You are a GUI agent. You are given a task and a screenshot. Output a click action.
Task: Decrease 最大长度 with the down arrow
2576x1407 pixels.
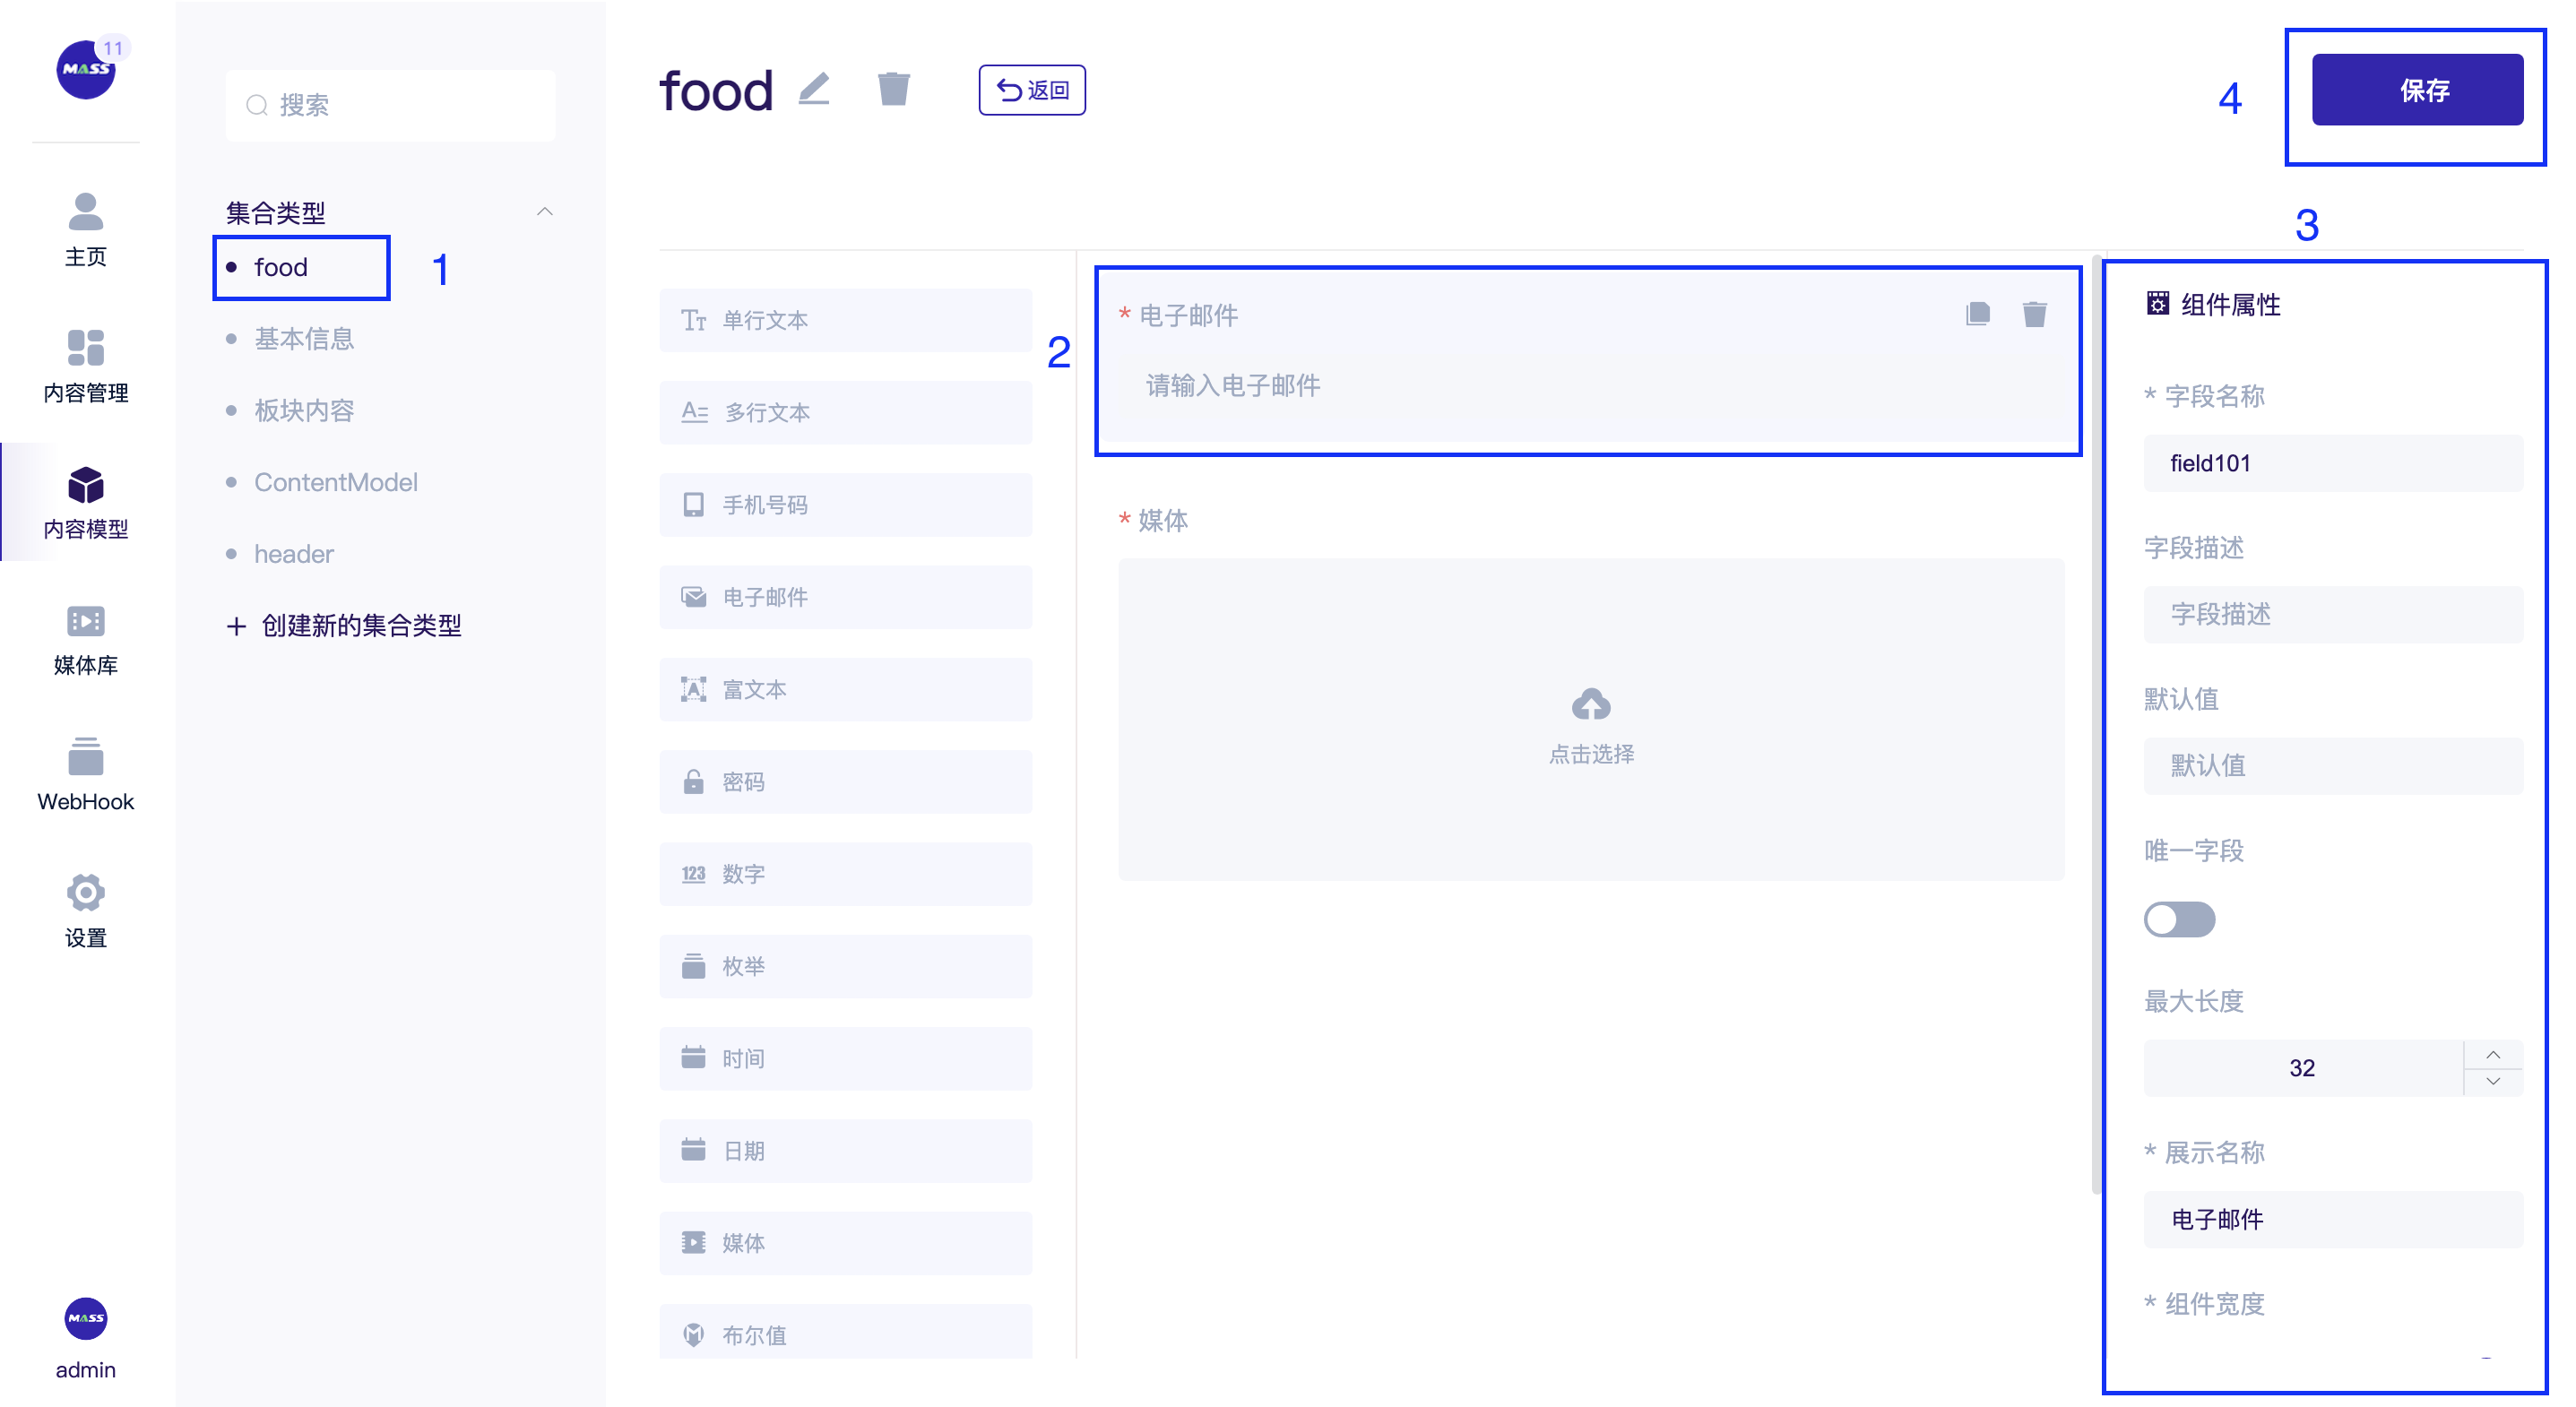tap(2492, 1081)
